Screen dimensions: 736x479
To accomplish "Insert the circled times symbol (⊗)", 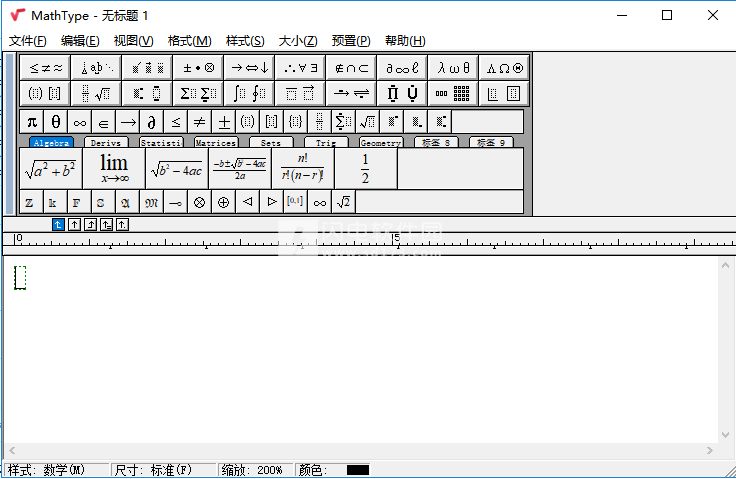I will tap(199, 202).
